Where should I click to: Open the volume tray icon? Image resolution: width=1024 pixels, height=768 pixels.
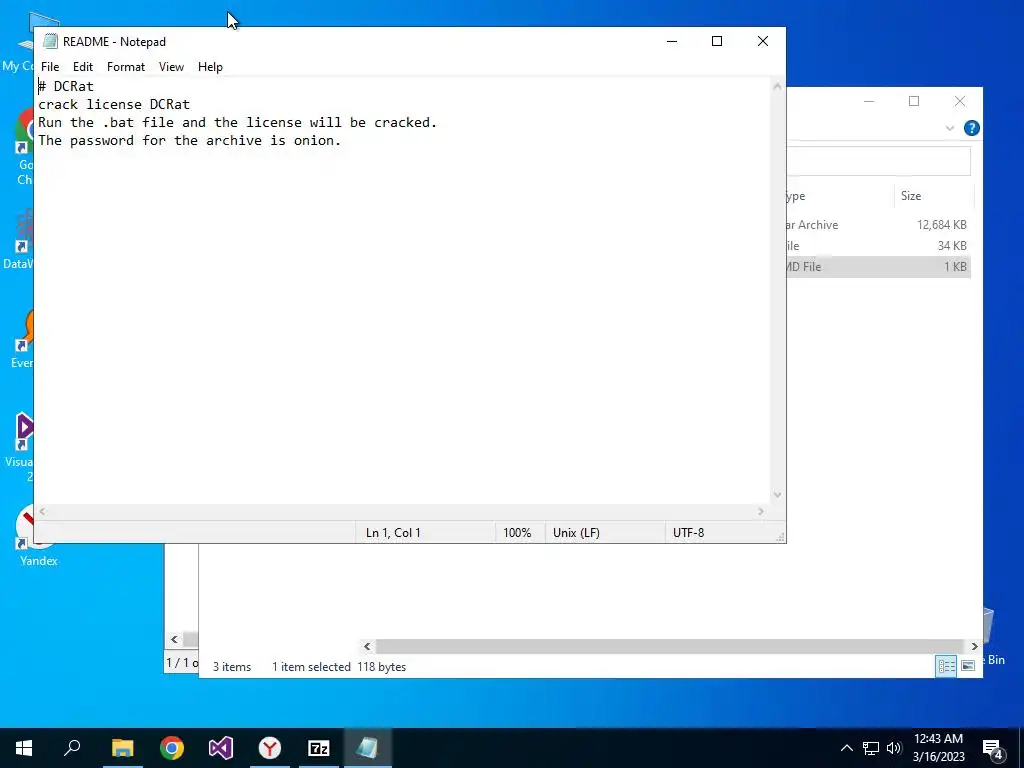click(x=894, y=748)
